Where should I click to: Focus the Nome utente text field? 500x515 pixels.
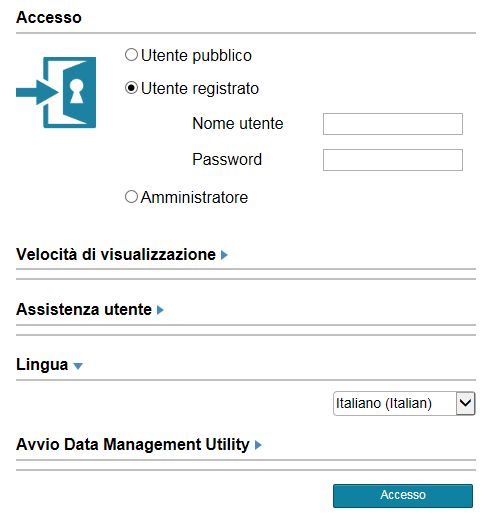tap(393, 124)
